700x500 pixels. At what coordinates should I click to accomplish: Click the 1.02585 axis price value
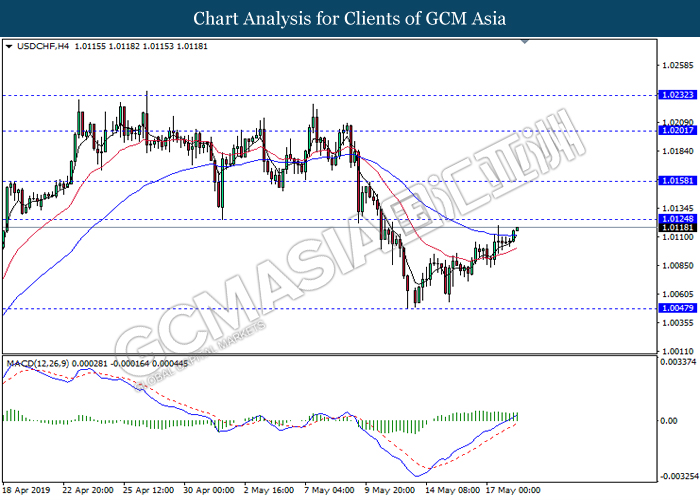(678, 66)
